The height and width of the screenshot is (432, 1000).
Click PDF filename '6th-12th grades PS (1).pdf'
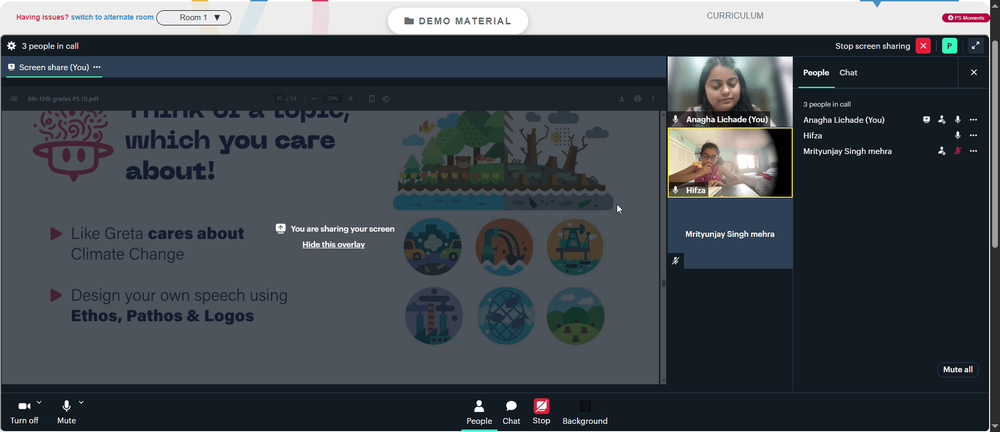coord(63,99)
